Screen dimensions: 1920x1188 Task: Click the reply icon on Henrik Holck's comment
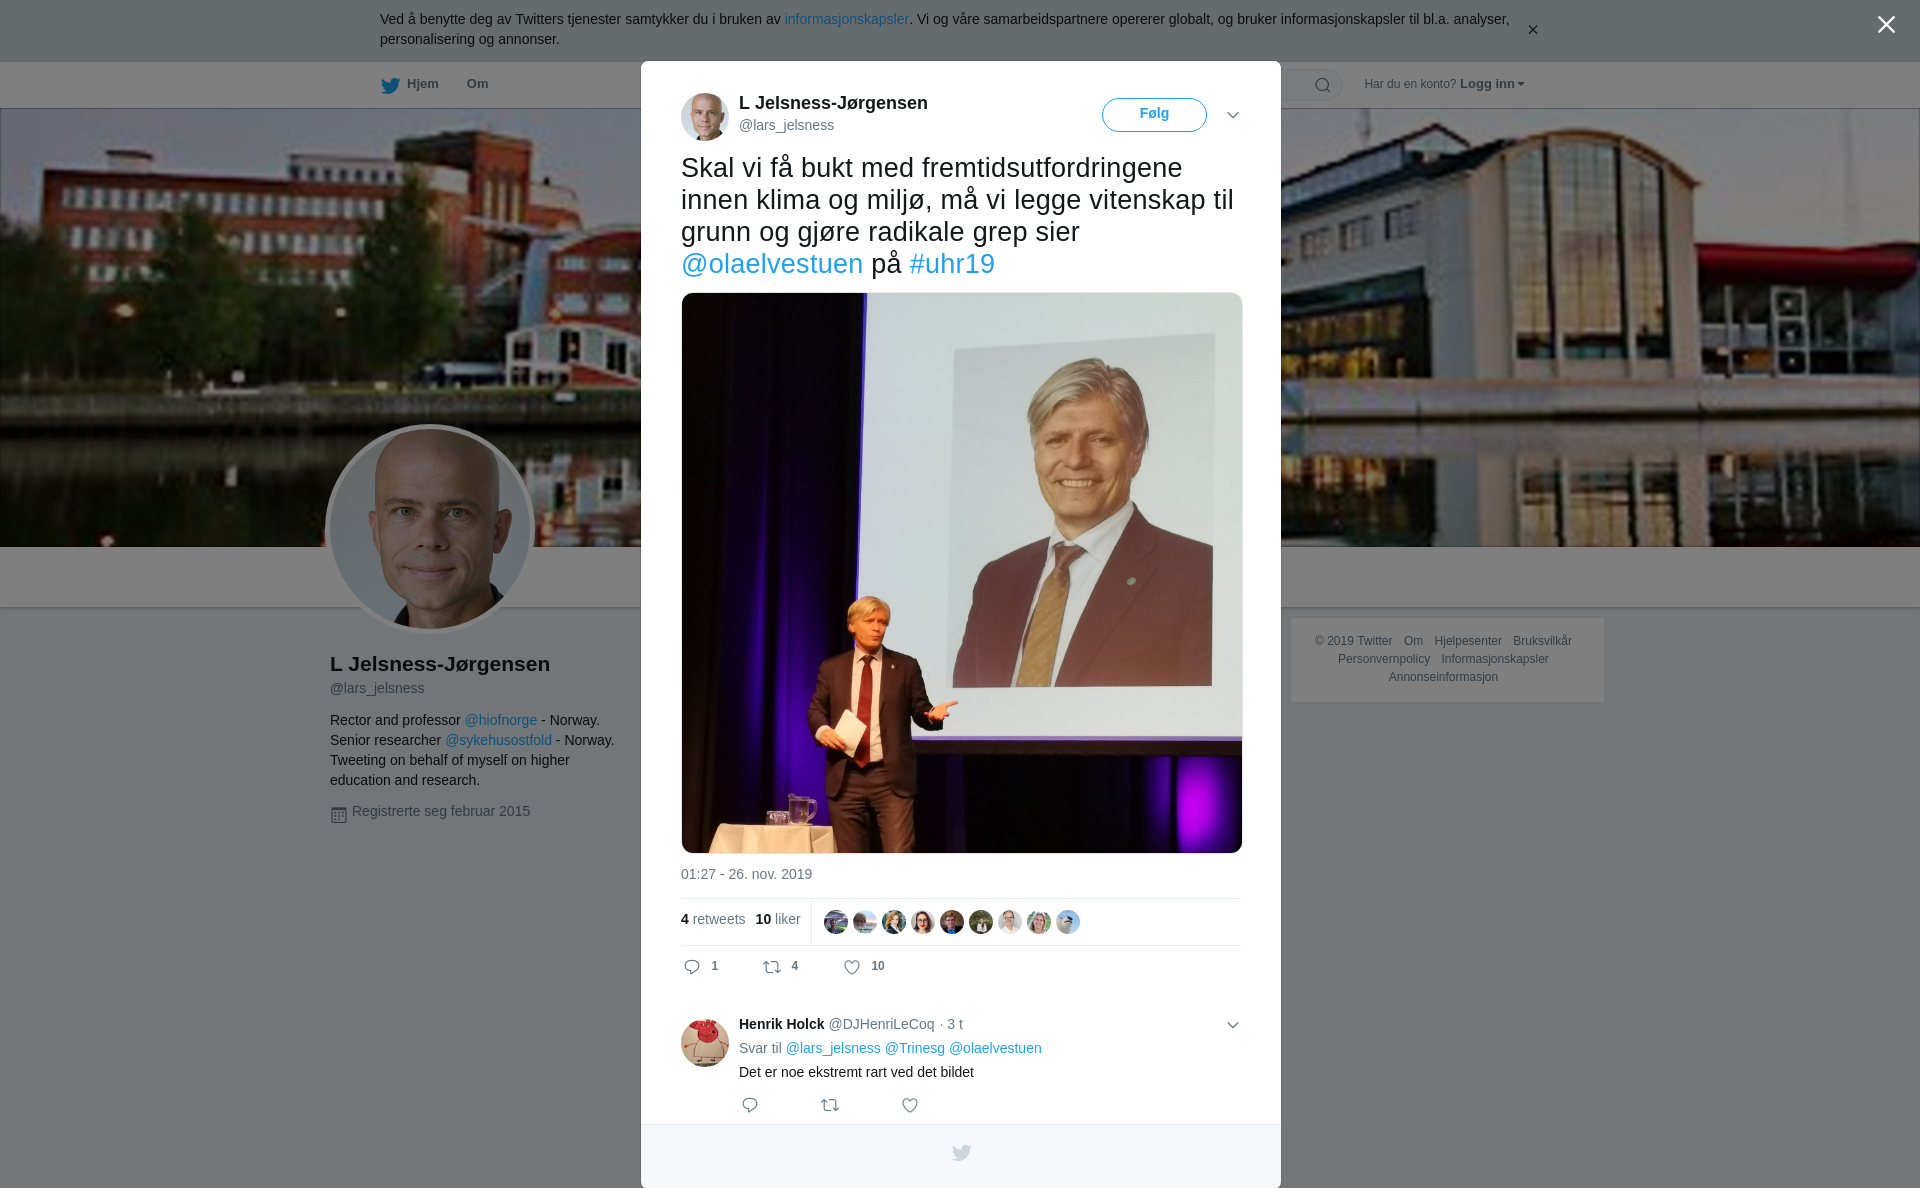click(750, 1105)
